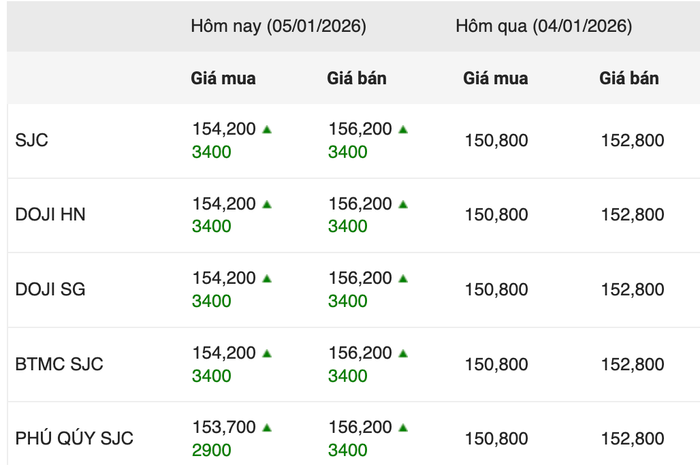Click the up arrow beside PHÚ QUÝ SJC sell price
This screenshot has width=700, height=475.
point(403,428)
